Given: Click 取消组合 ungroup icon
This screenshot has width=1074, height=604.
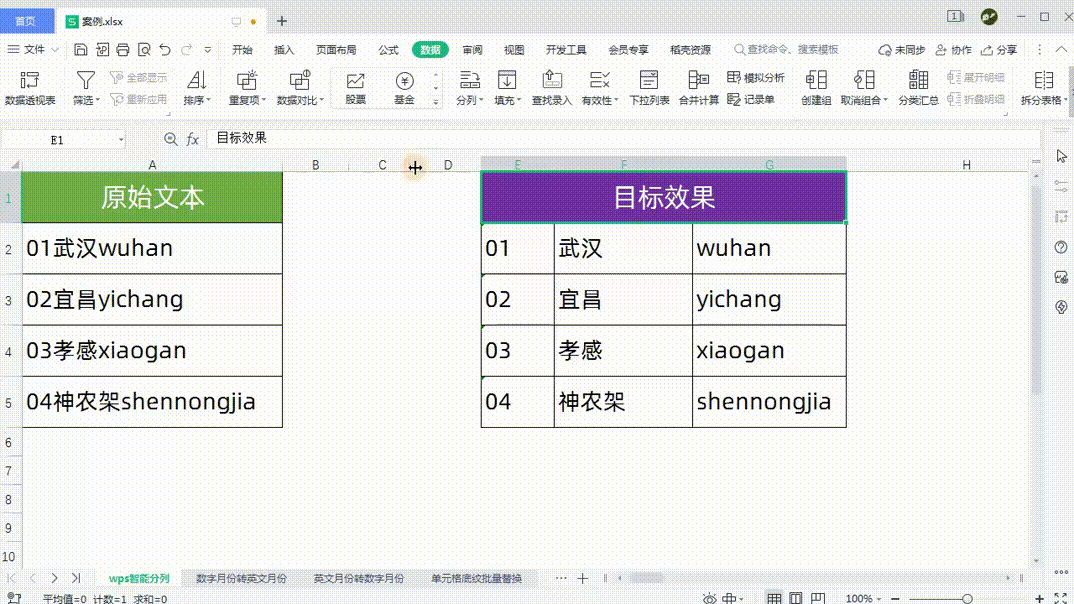Looking at the screenshot, I should point(864,80).
